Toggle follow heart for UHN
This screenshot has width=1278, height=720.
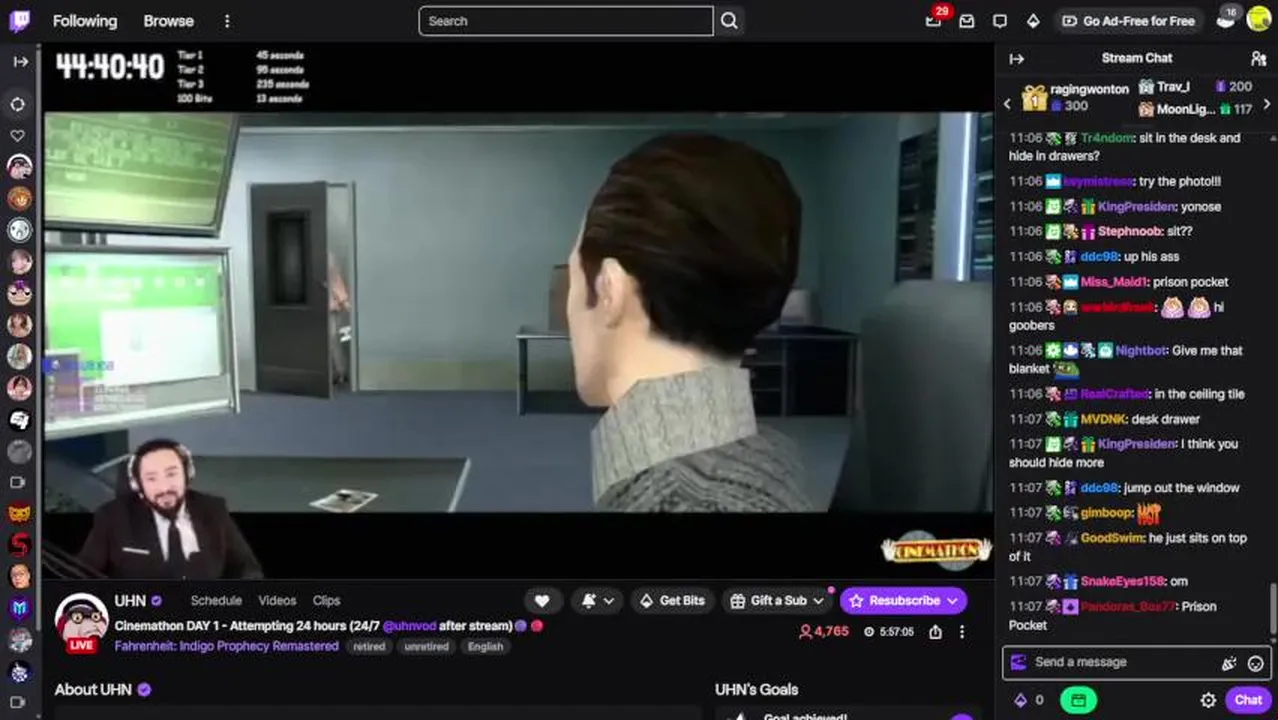[x=542, y=601]
